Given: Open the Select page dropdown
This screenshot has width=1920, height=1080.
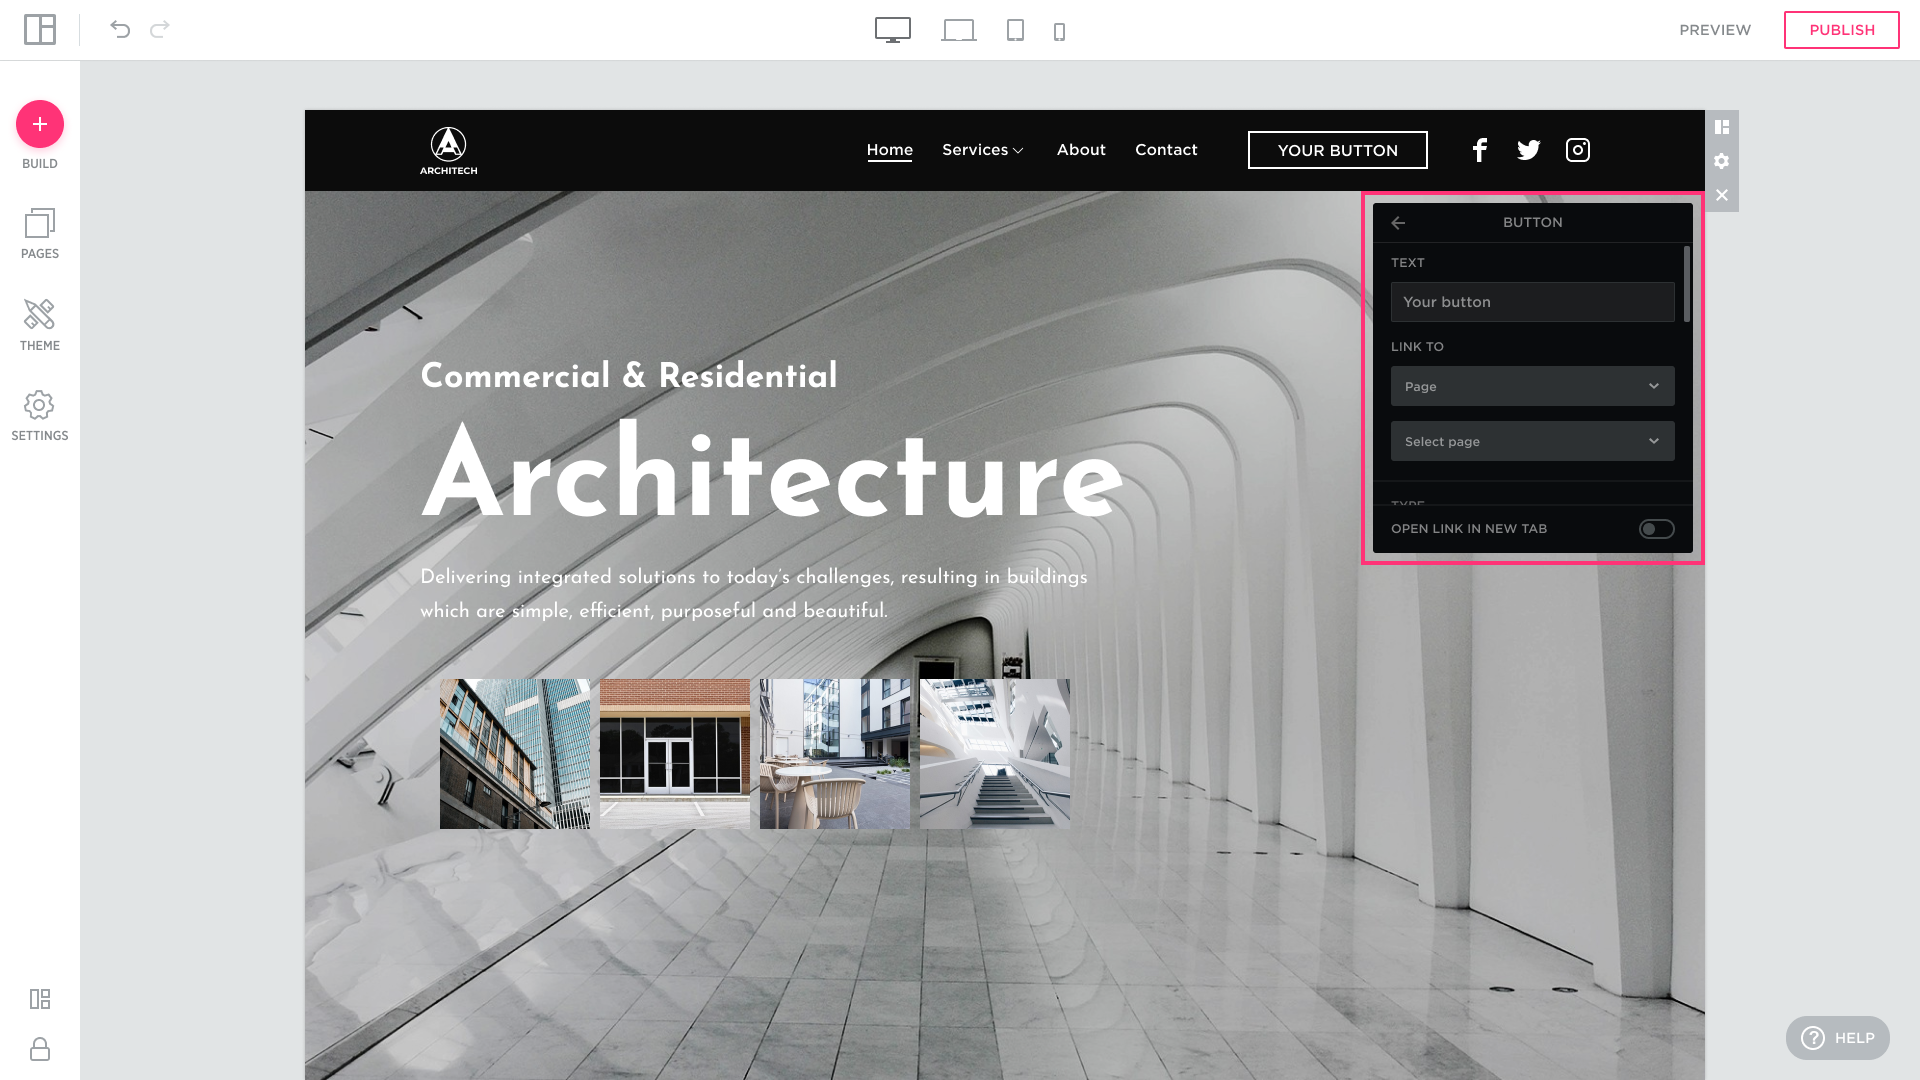Looking at the screenshot, I should tap(1532, 441).
